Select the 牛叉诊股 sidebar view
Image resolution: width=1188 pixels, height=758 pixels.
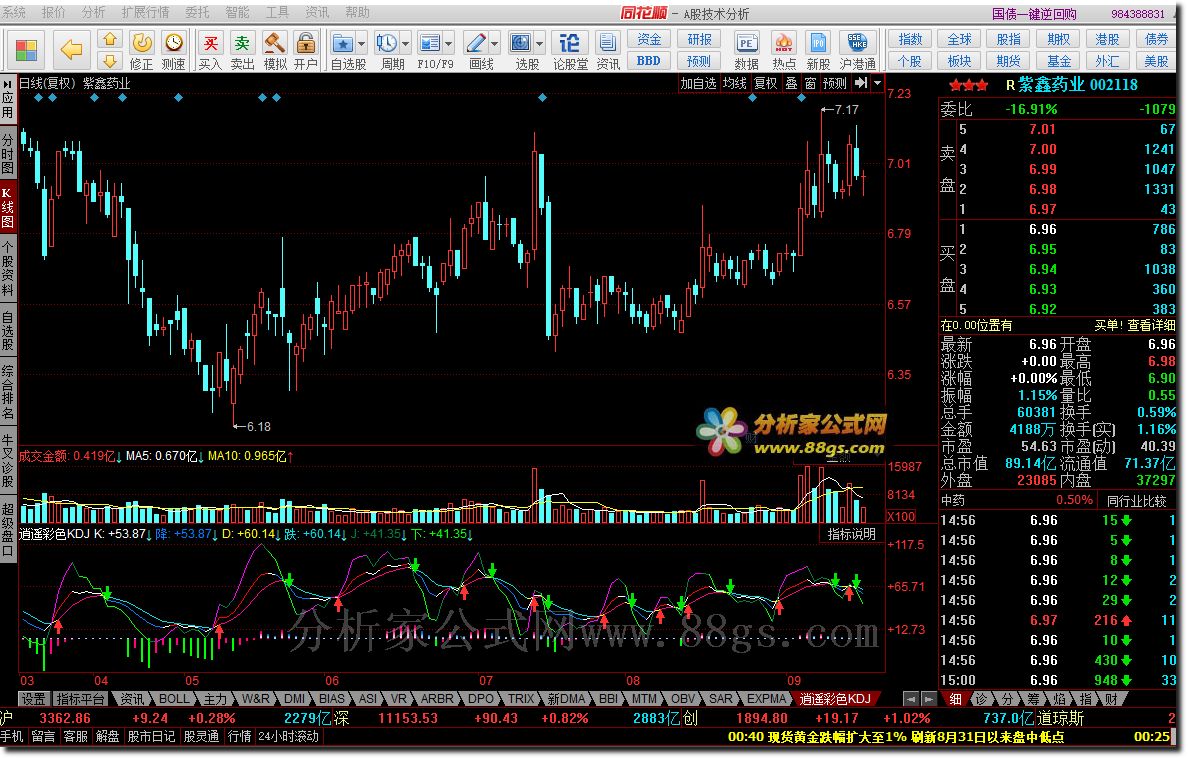(x=8, y=461)
